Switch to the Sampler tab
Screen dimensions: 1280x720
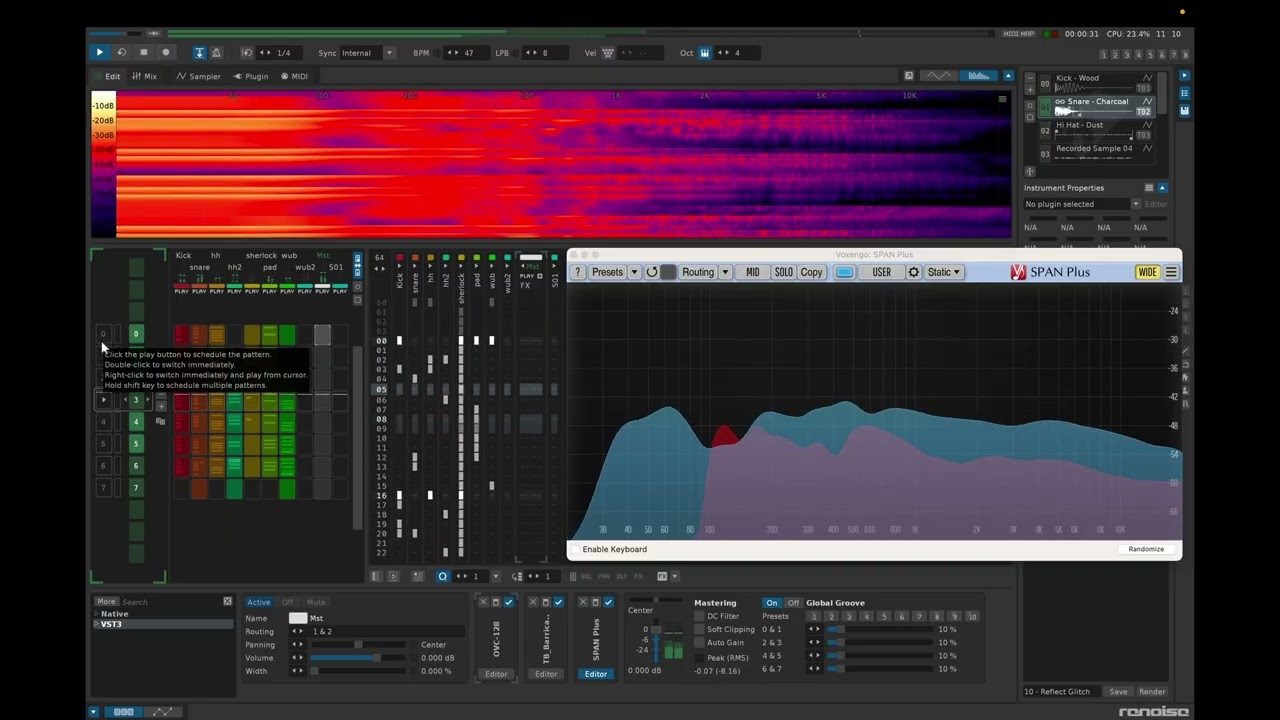pyautogui.click(x=198, y=76)
